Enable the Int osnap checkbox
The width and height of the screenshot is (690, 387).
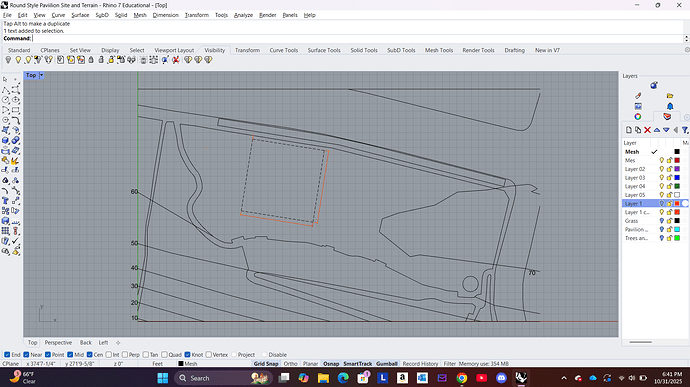(x=109, y=354)
